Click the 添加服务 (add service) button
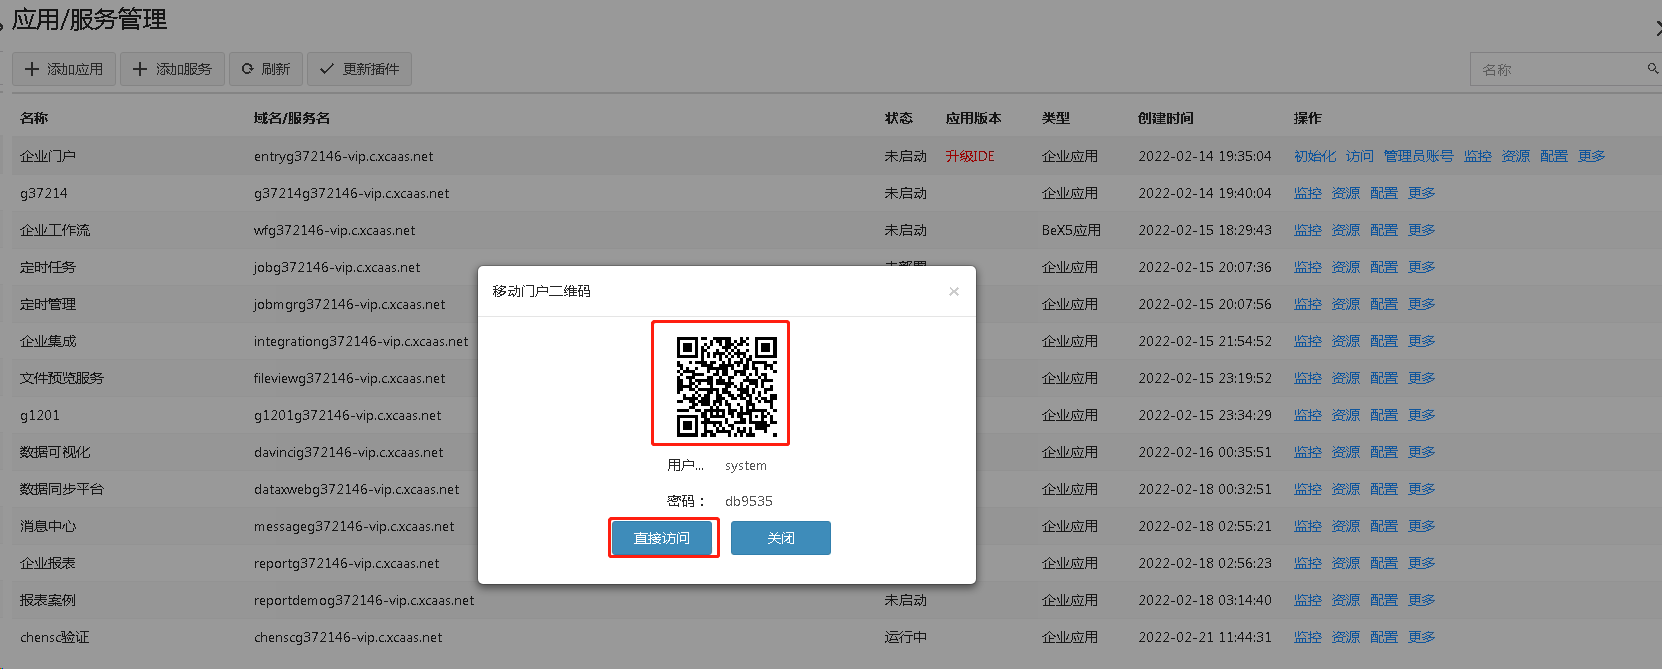1662x669 pixels. (x=173, y=69)
